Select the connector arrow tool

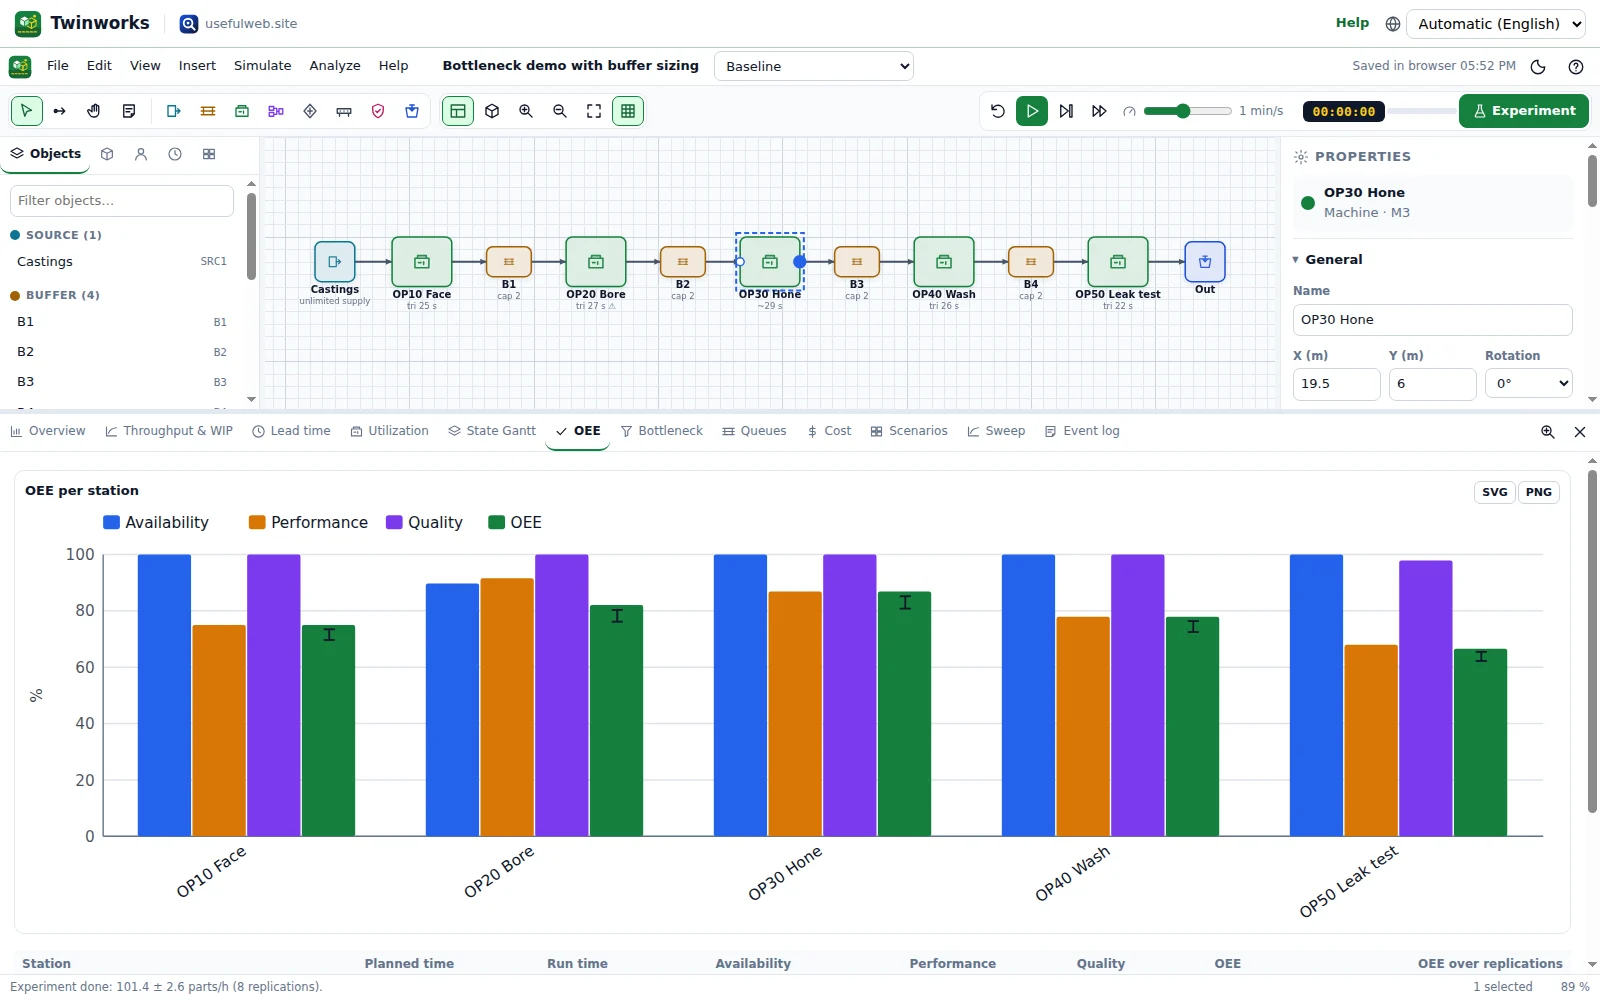point(60,111)
